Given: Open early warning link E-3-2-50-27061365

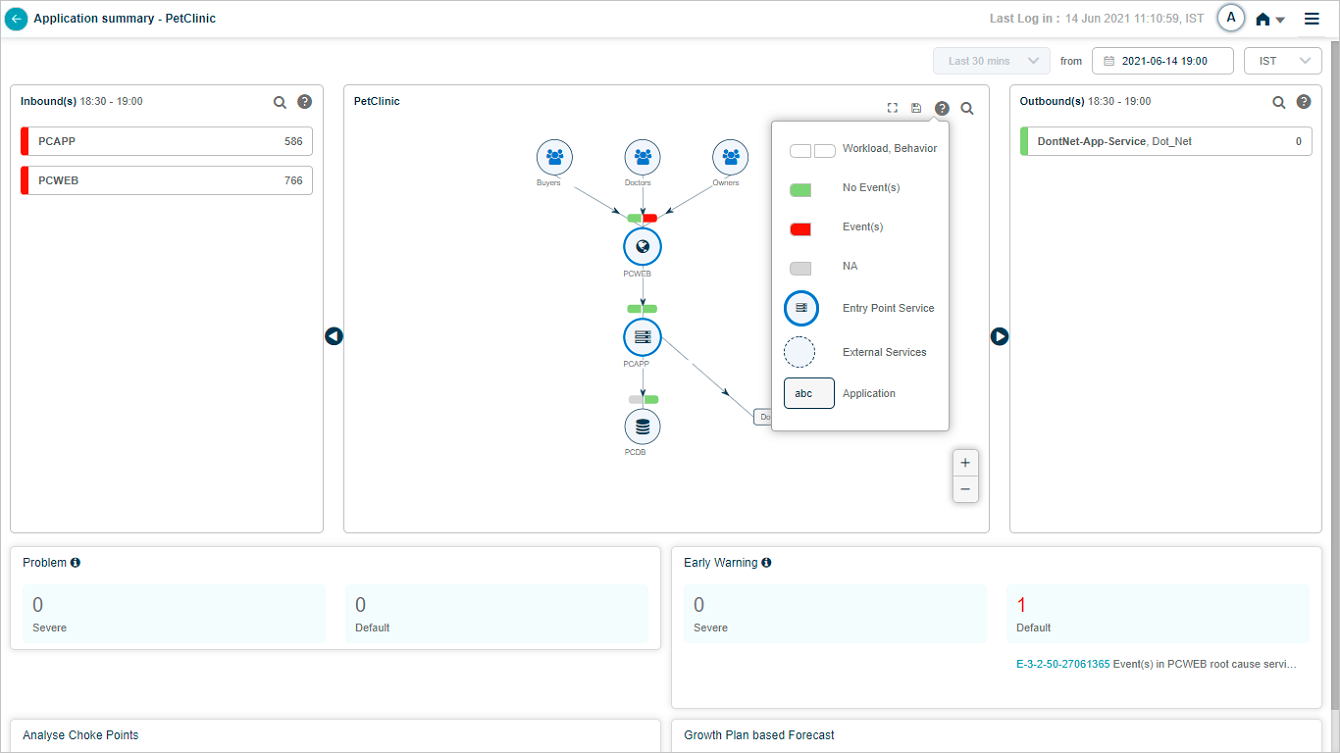Looking at the screenshot, I should tap(1062, 664).
